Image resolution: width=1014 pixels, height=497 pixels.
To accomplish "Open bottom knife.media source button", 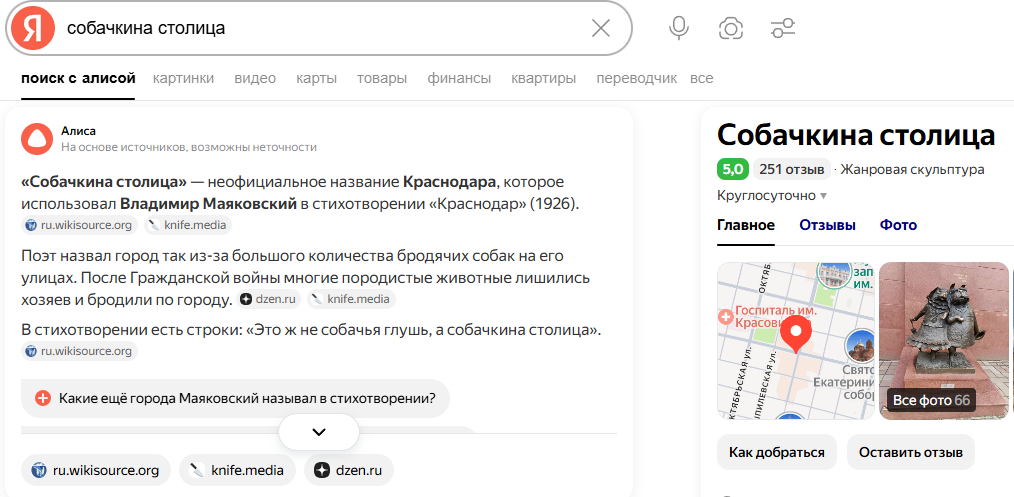I will point(237,471).
